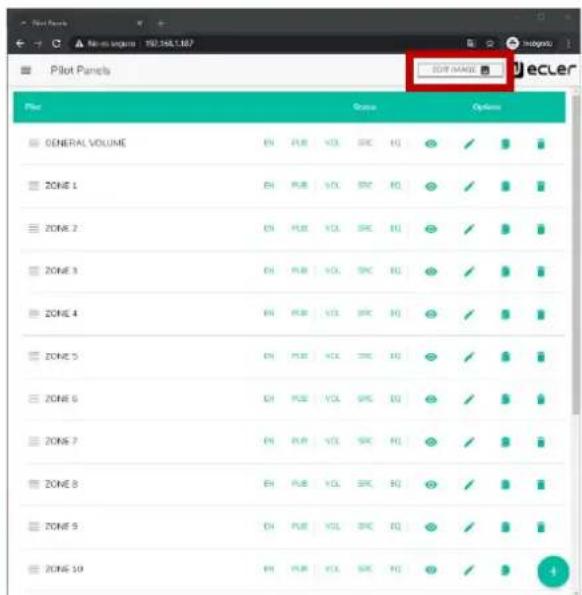This screenshot has height=595, width=582.
Task: Grab the drag handle of GENERAL VOLUME
Action: pos(34,143)
